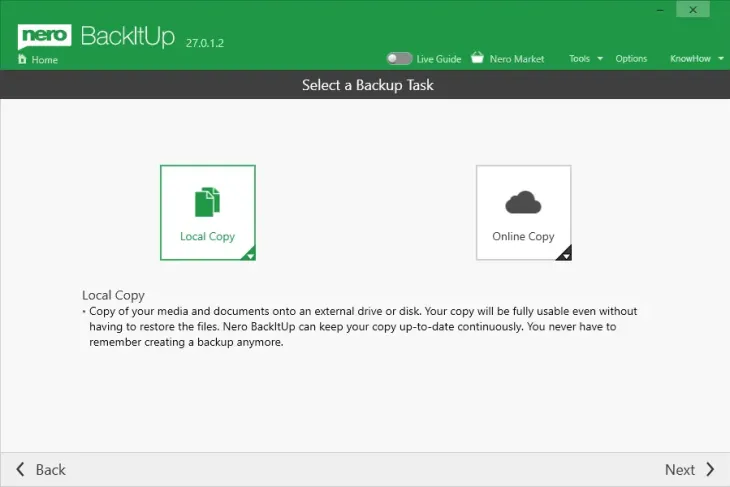
Task: Expand the arrow next to Tools
Action: click(600, 59)
